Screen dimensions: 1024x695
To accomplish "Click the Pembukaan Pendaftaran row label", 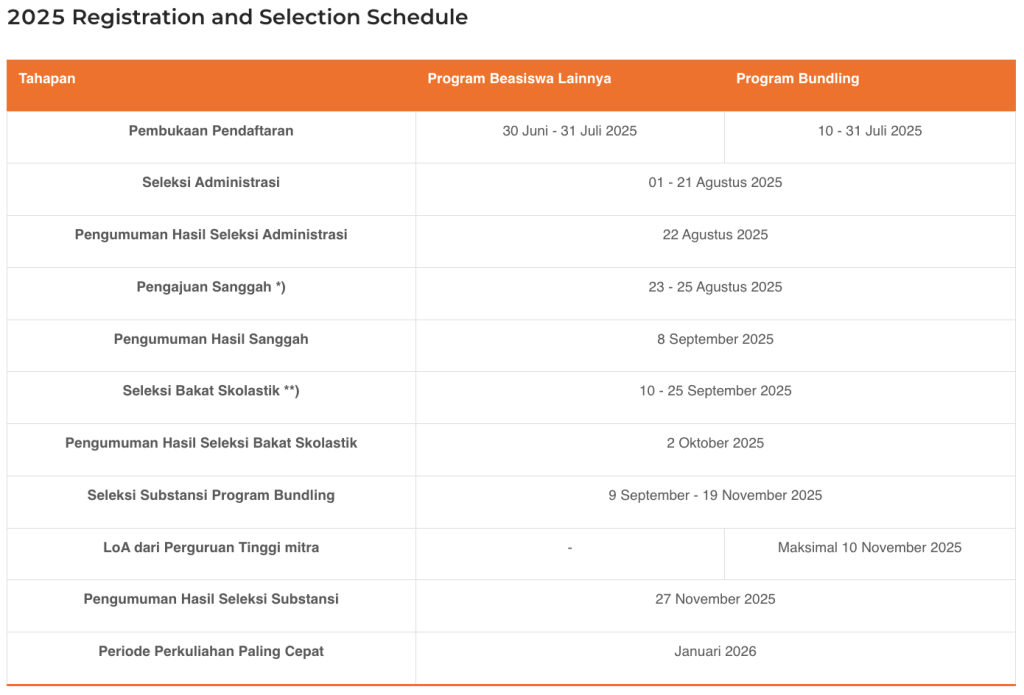I will (211, 131).
